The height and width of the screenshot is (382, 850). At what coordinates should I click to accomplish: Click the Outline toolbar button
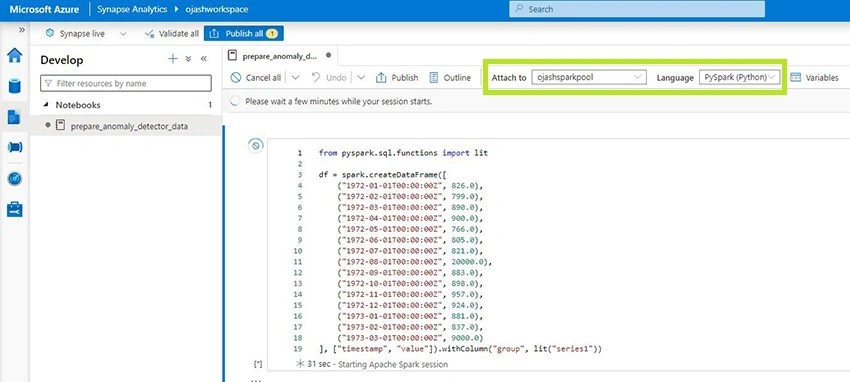click(450, 77)
